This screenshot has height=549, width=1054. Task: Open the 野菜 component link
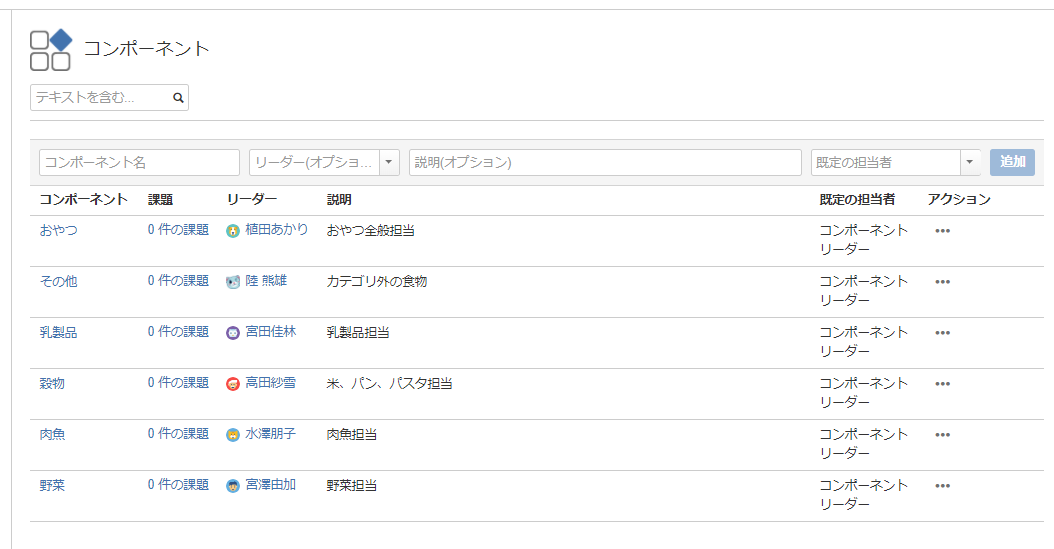click(x=52, y=486)
